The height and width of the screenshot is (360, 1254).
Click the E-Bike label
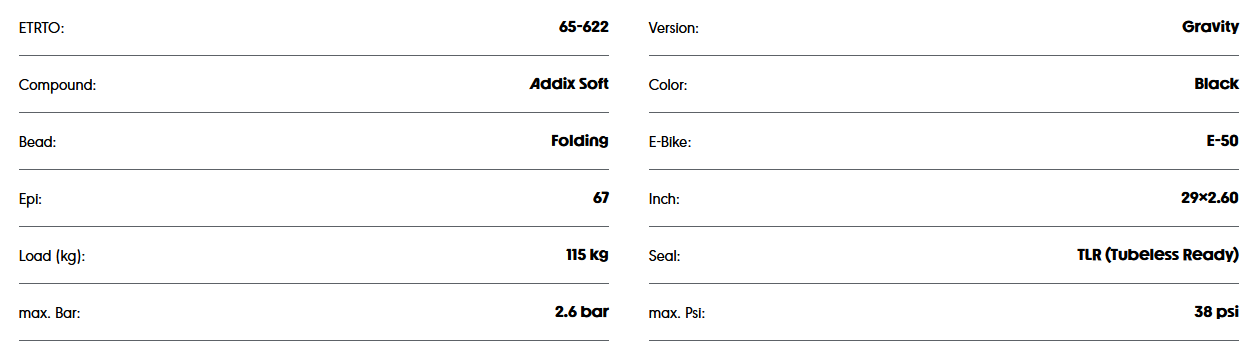[670, 142]
